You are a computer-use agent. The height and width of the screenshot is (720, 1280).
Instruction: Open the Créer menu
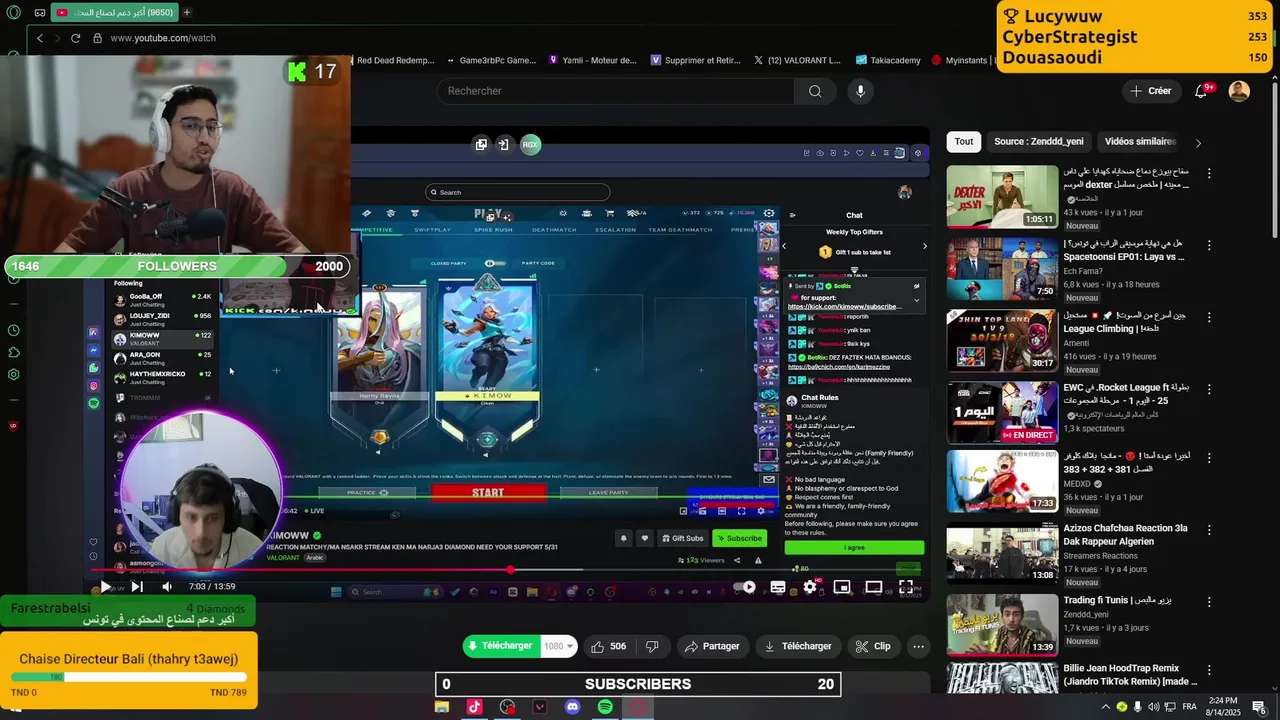pos(1150,91)
